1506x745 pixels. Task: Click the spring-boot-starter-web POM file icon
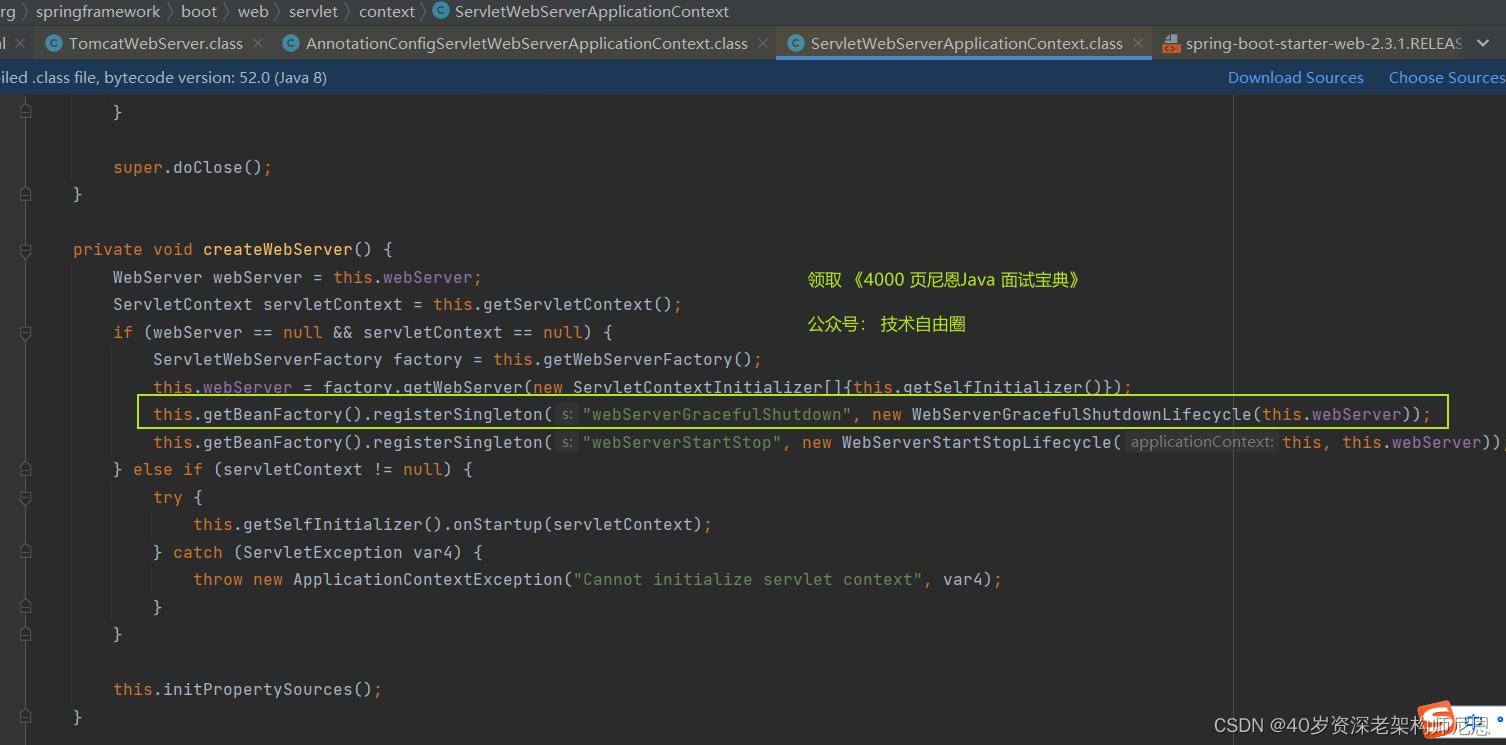pos(1169,44)
